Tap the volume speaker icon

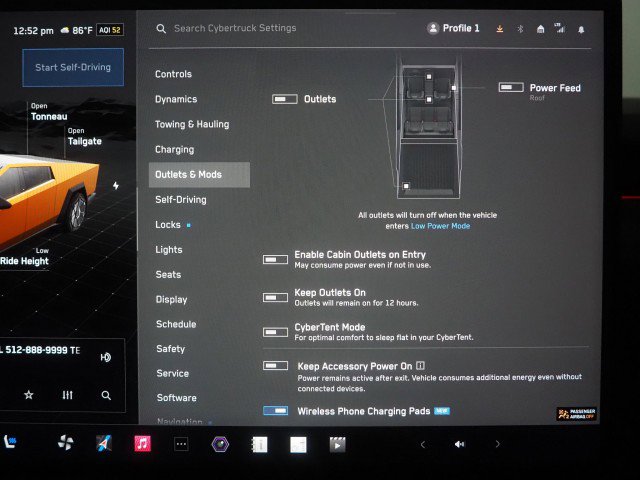[x=460, y=444]
